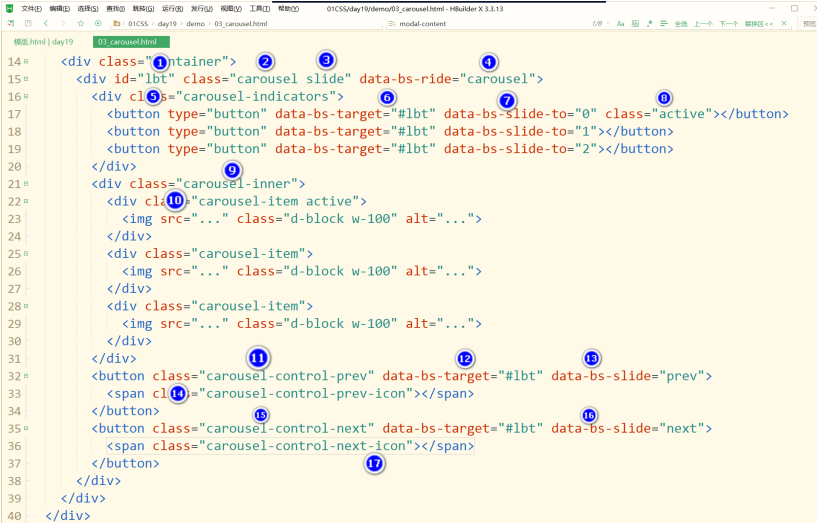
Task: Toggle whole-word match search option
Action: pos(635,24)
